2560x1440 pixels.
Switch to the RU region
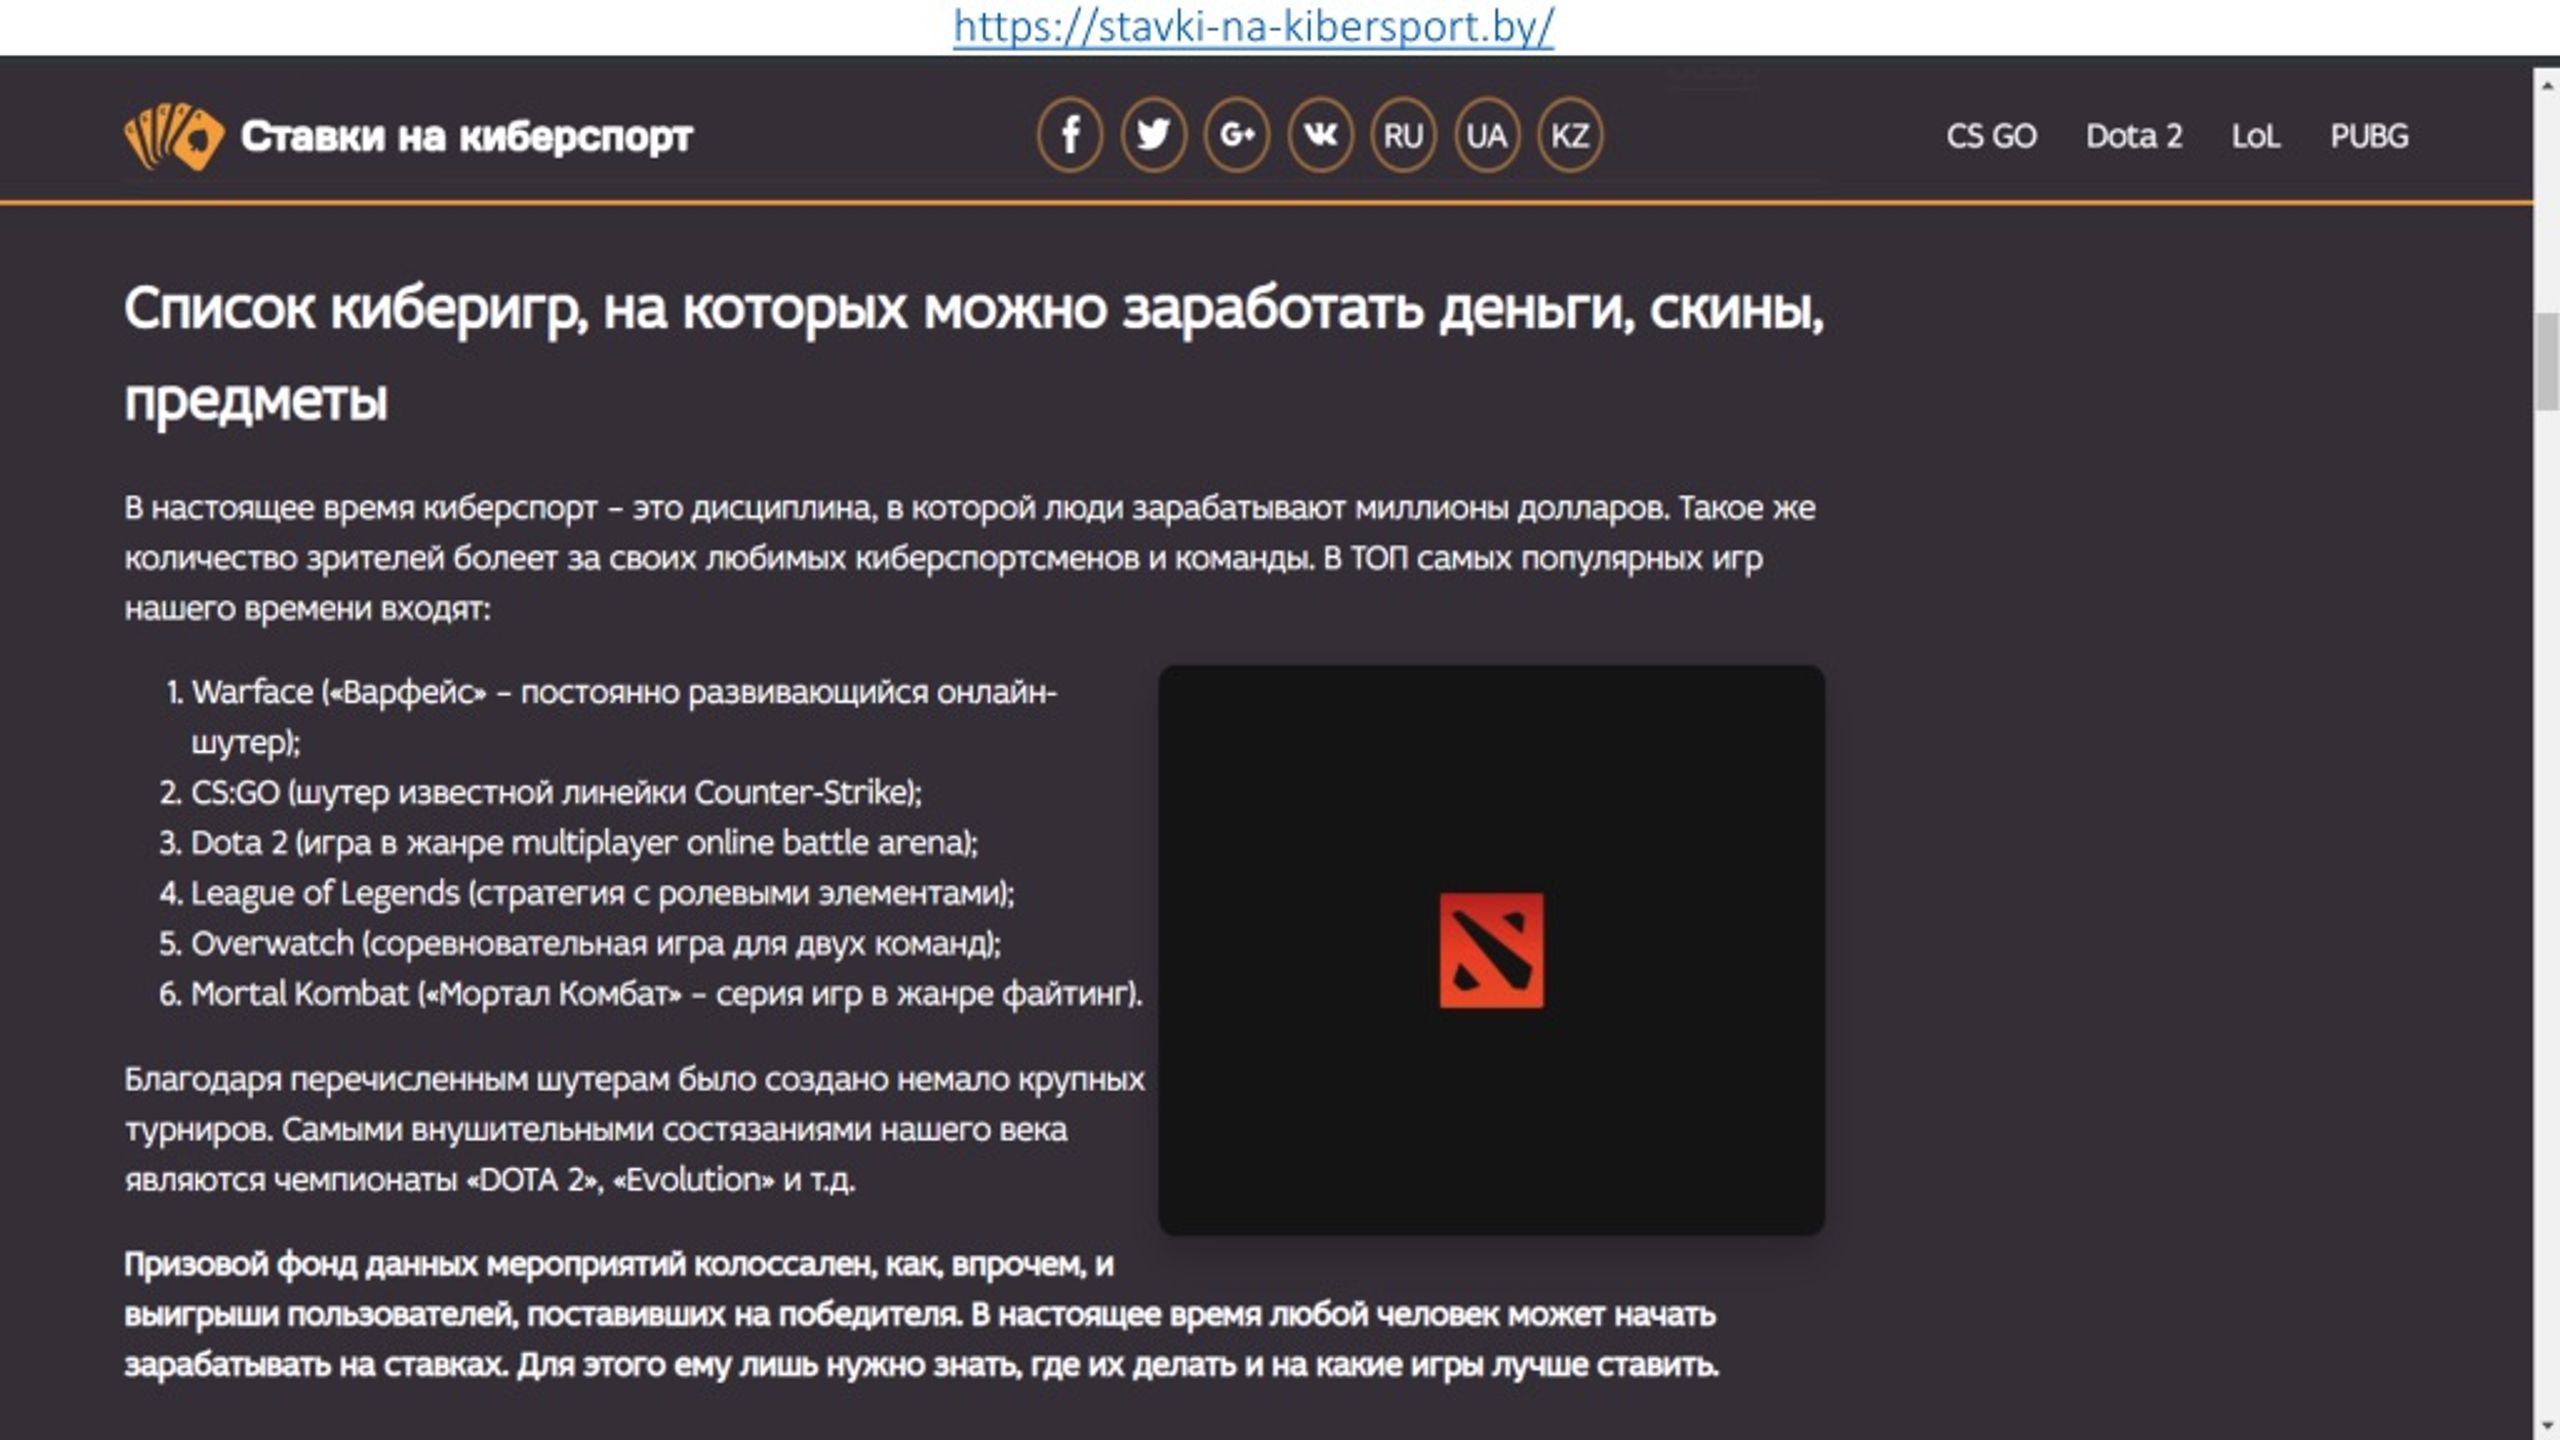click(1403, 135)
